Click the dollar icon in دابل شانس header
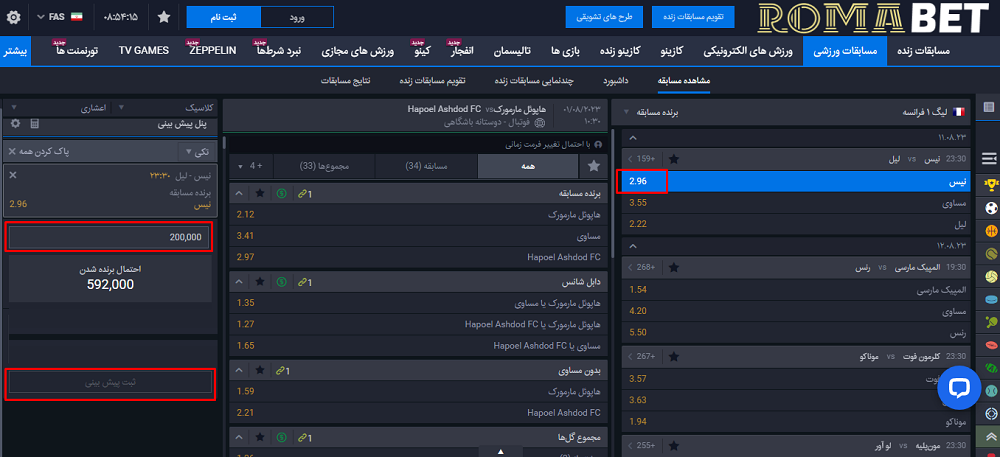The width and height of the screenshot is (1000, 457). (281, 281)
